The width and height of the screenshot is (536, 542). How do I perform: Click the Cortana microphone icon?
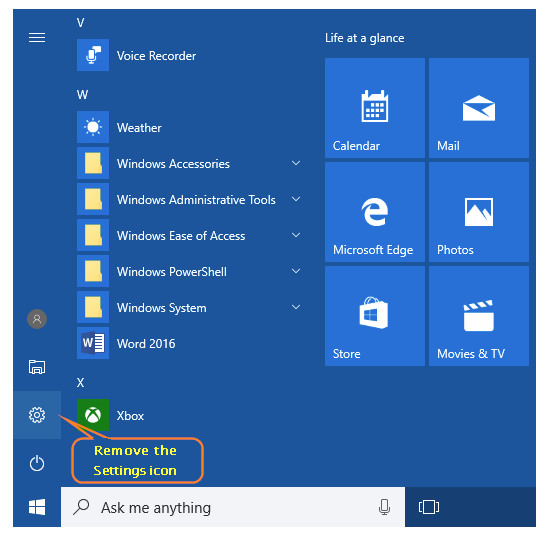coord(384,507)
